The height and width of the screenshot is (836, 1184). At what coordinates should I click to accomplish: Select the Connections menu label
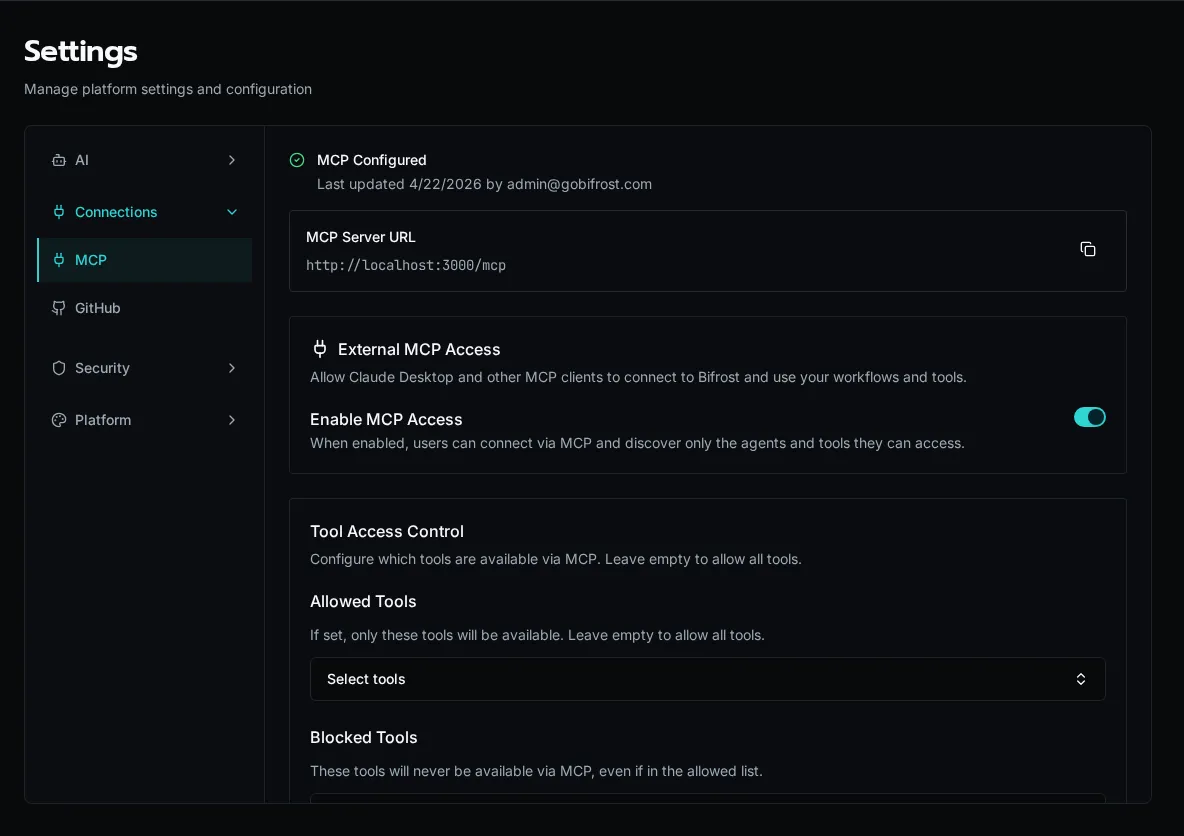click(x=116, y=212)
